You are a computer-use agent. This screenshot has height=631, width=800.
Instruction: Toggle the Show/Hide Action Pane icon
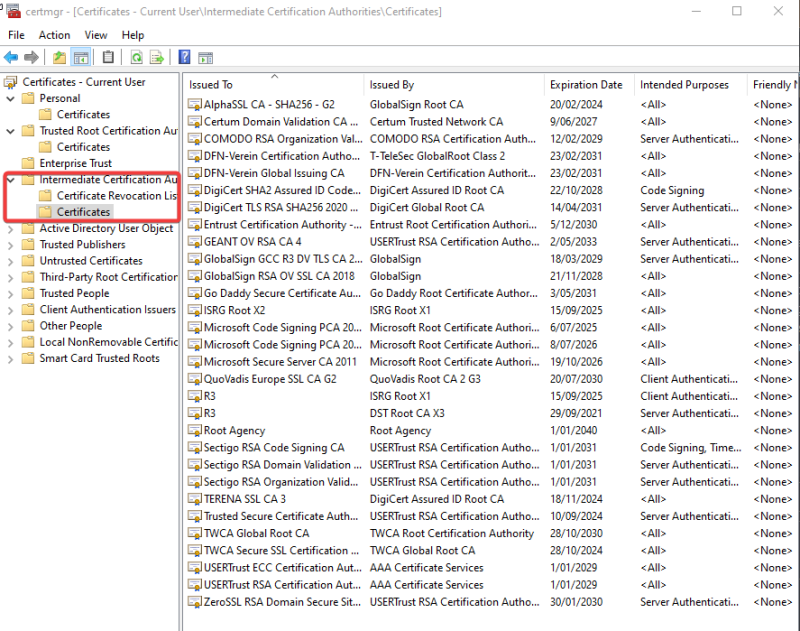[206, 58]
